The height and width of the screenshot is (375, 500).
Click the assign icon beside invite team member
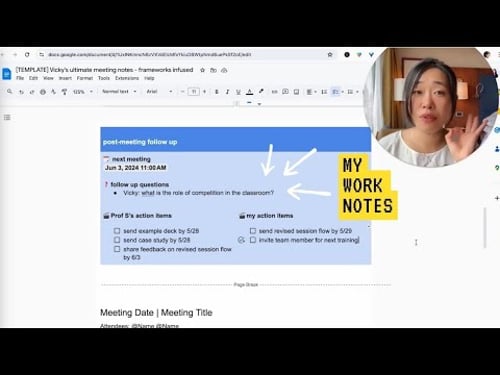coord(241,240)
